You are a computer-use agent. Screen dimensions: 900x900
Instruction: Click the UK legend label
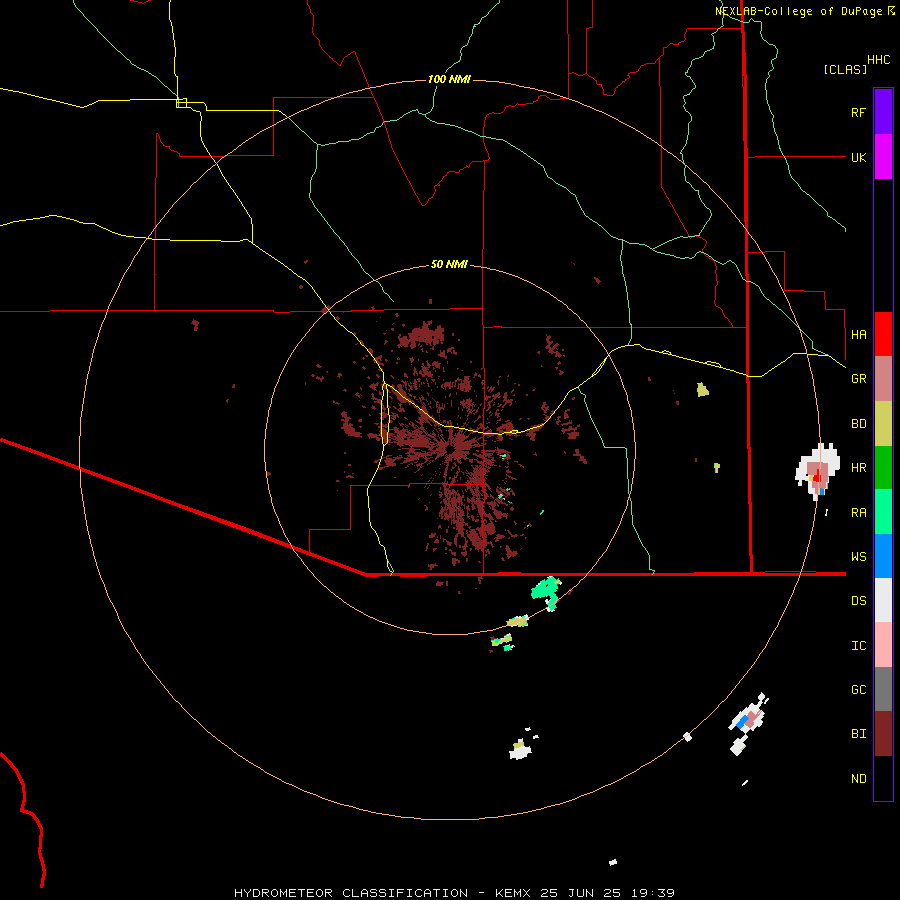coord(858,157)
